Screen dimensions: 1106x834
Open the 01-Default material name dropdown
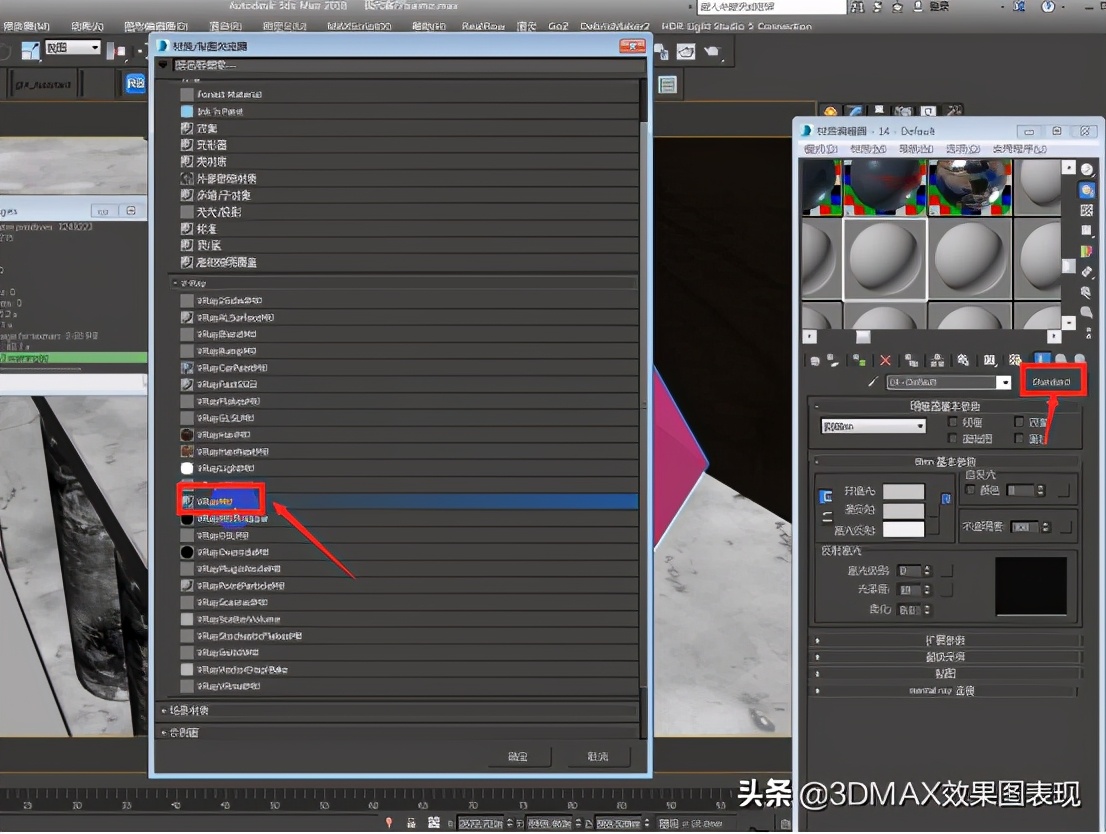click(x=1005, y=381)
